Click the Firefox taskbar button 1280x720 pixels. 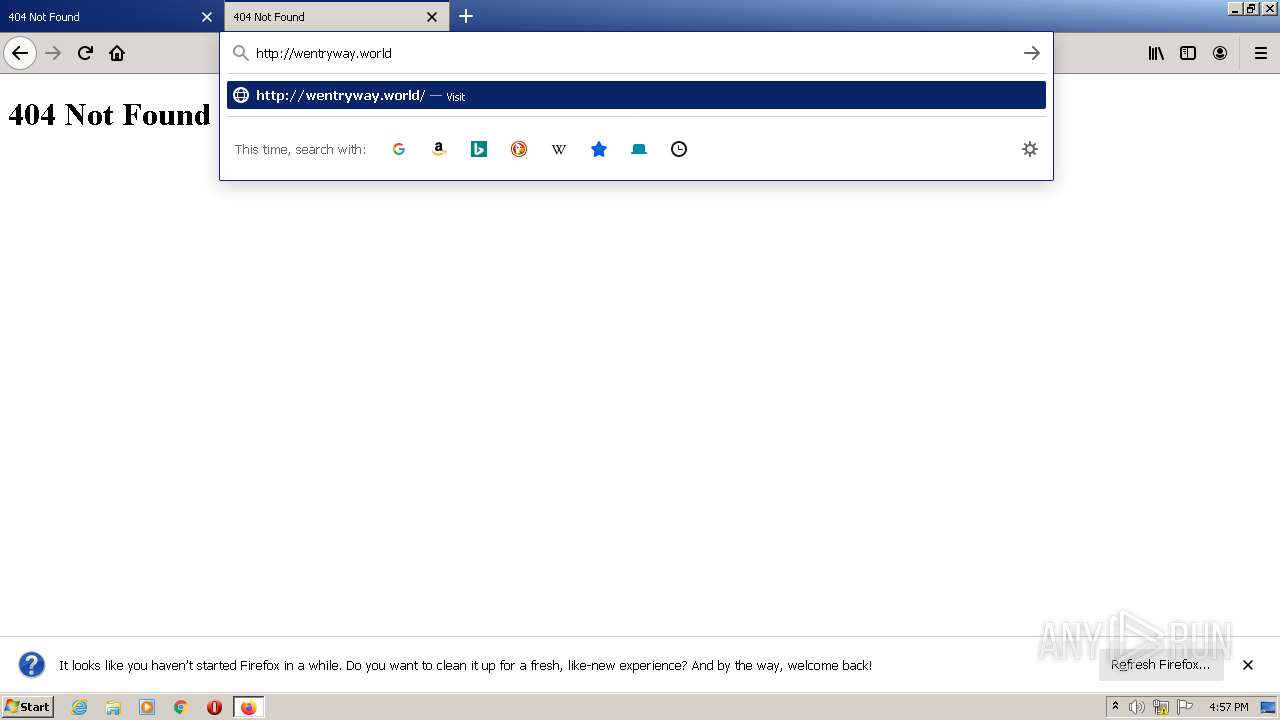coord(248,707)
